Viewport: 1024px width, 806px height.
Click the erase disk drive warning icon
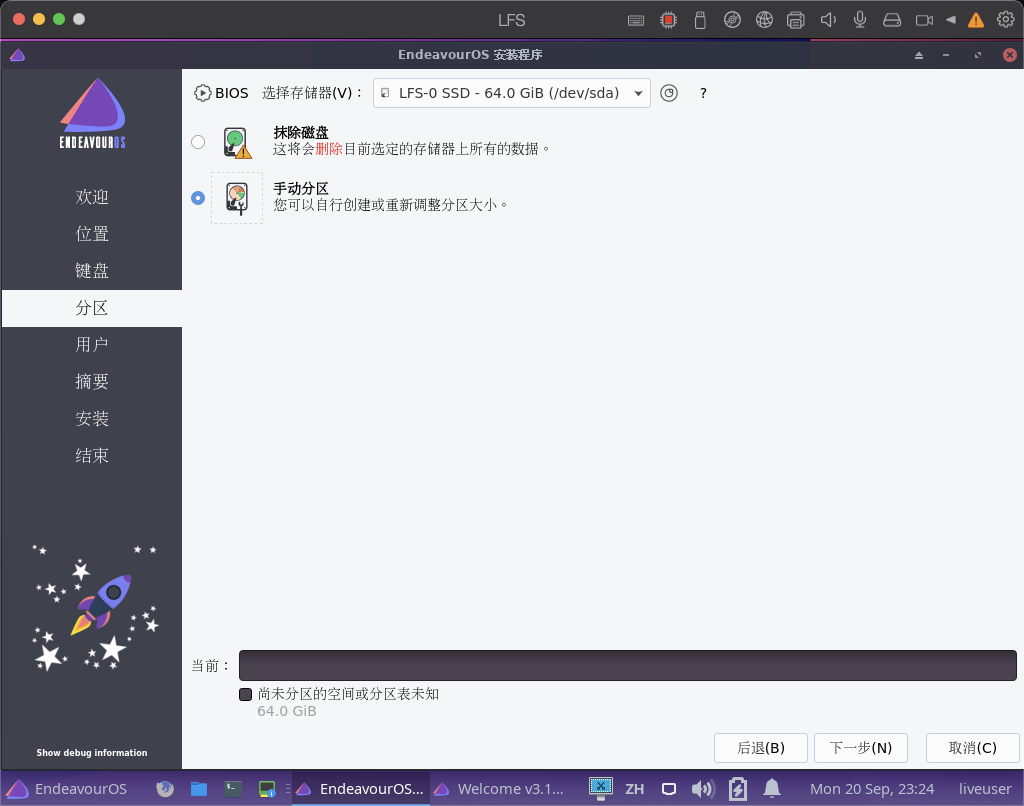(237, 142)
